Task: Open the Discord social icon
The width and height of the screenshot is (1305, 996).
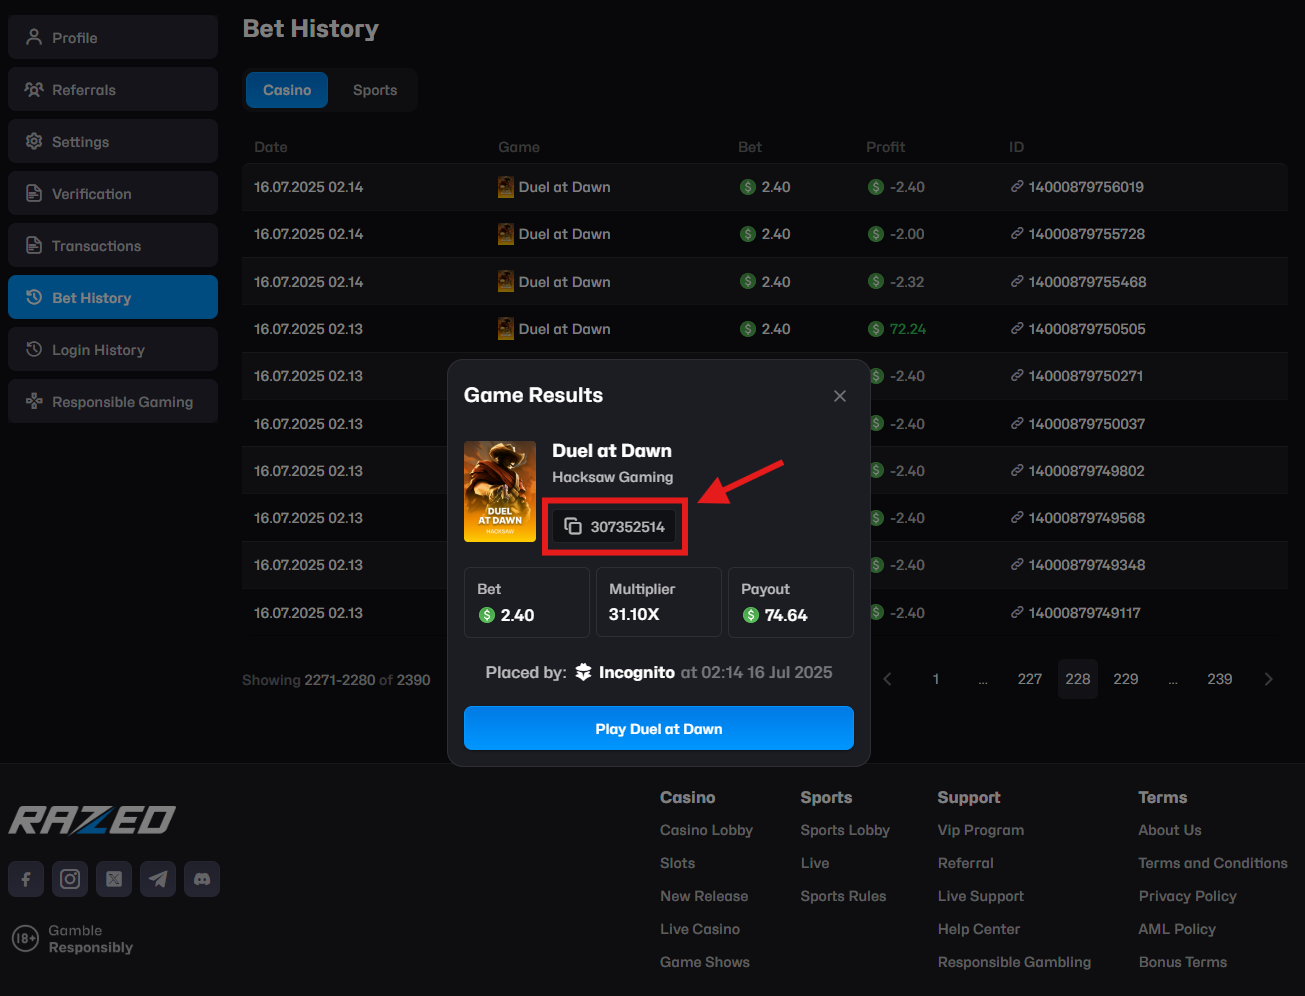Action: click(202, 879)
